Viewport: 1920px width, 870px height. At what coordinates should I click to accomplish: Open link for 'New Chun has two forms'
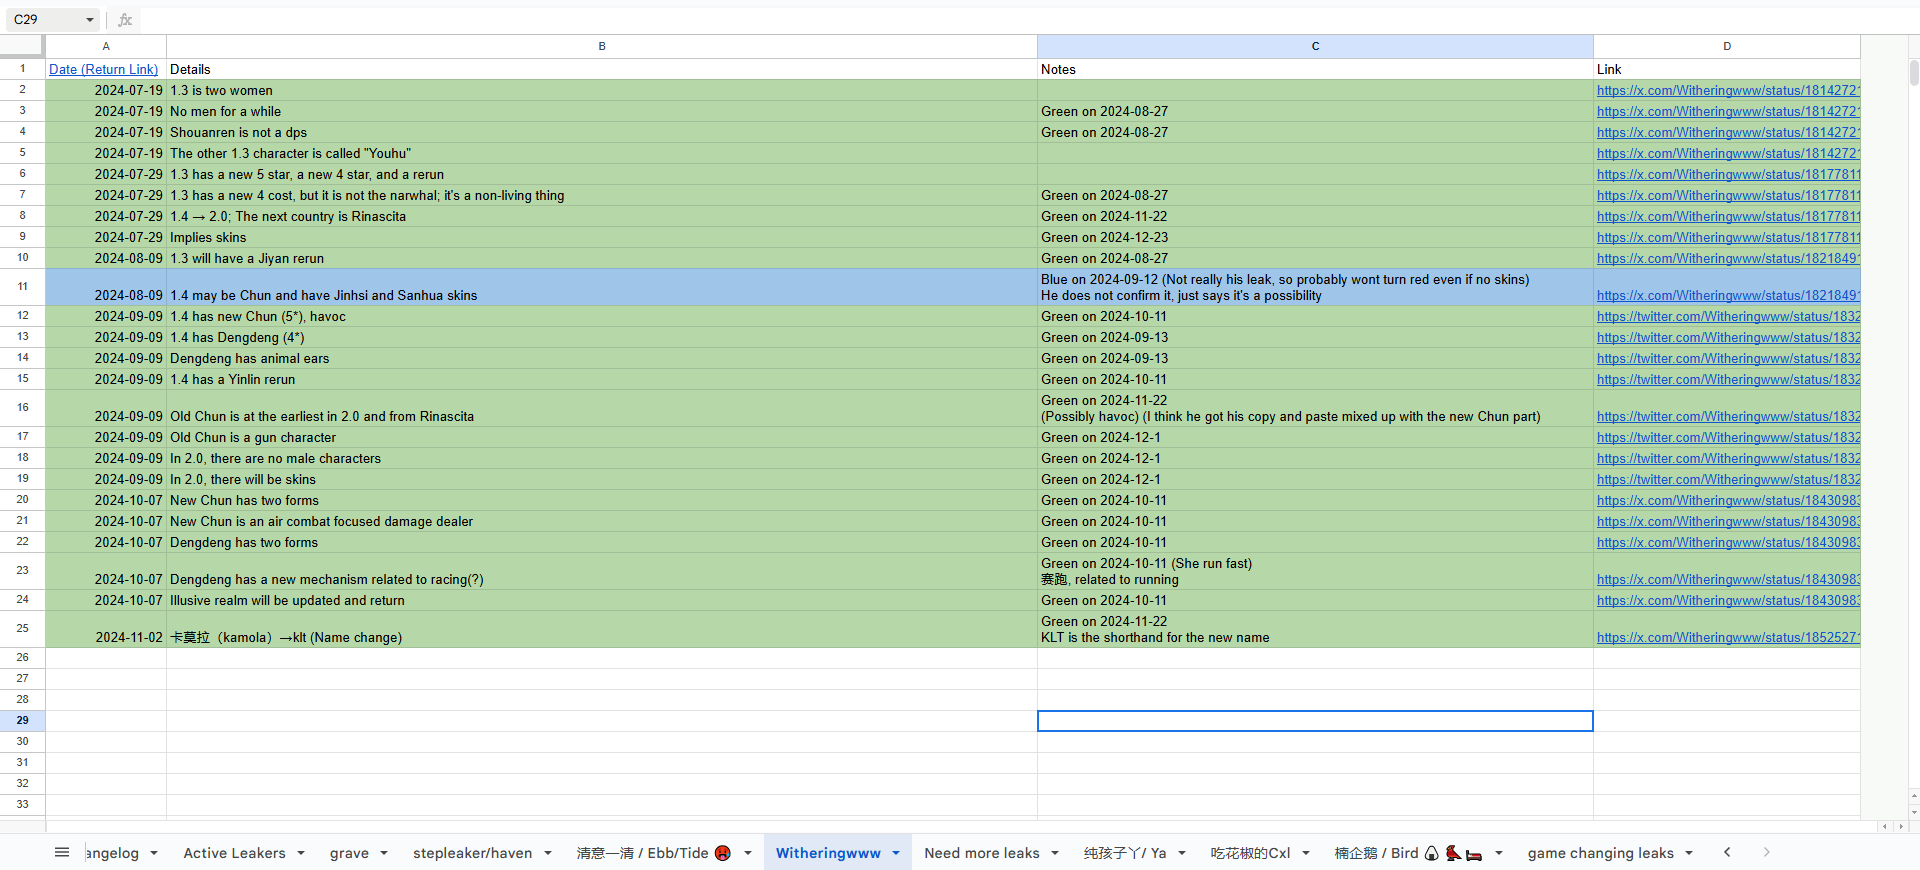[1728, 501]
